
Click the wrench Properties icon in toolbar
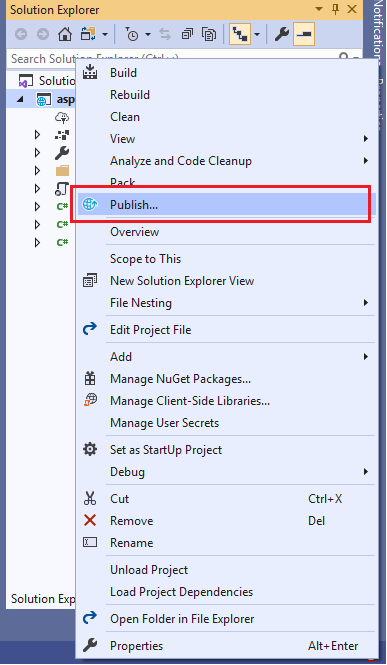pos(282,34)
